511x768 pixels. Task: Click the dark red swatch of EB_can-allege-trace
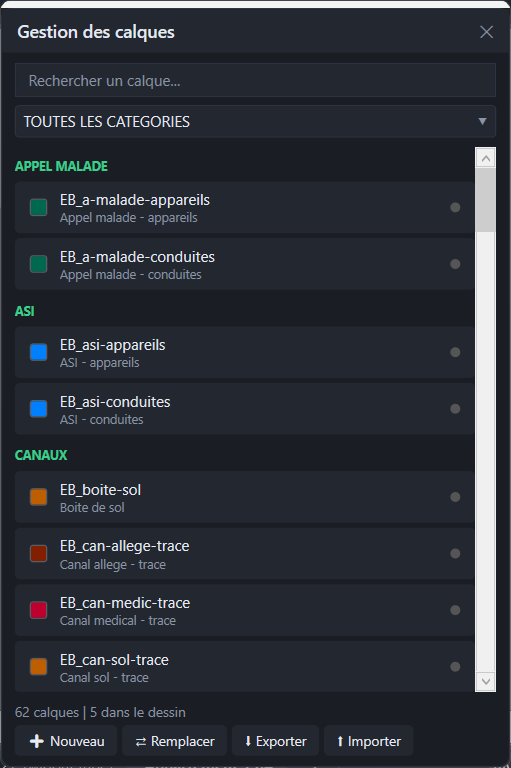[38, 553]
